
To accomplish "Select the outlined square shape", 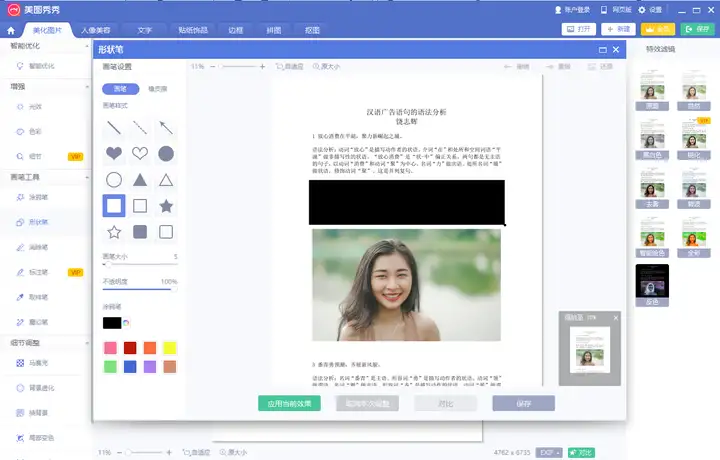I will (x=140, y=206).
